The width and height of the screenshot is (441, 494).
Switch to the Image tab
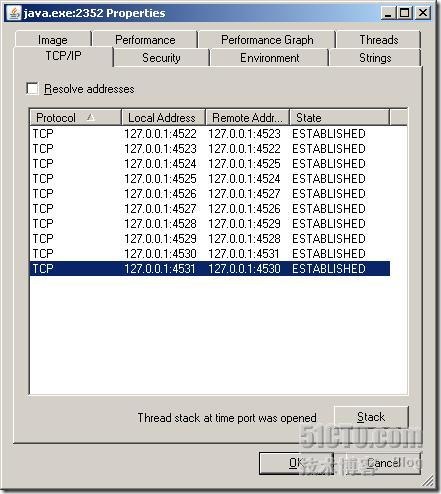(53, 40)
